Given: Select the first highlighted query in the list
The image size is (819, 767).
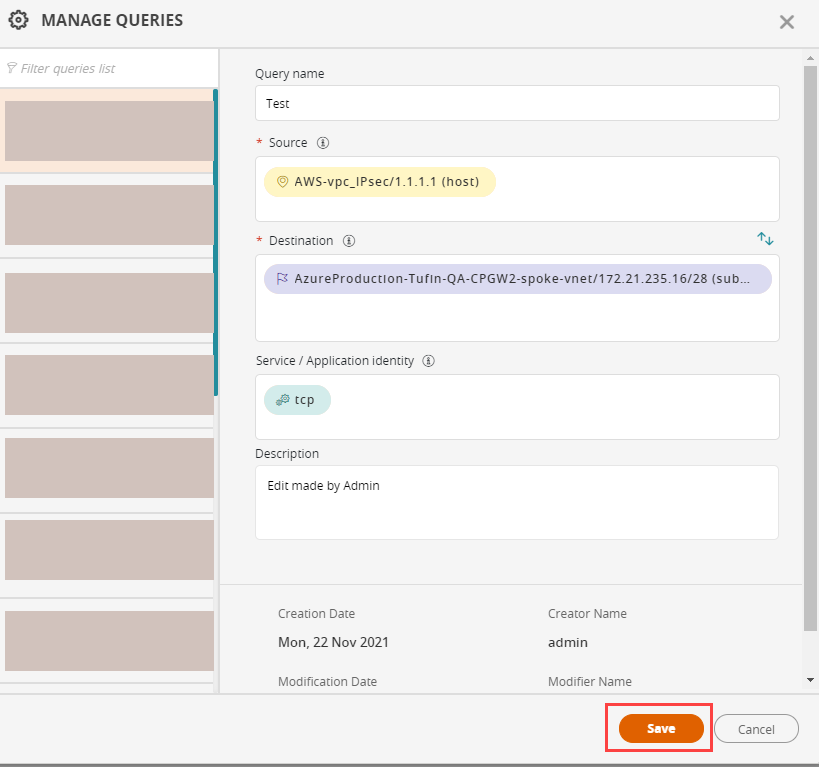Looking at the screenshot, I should 108,131.
